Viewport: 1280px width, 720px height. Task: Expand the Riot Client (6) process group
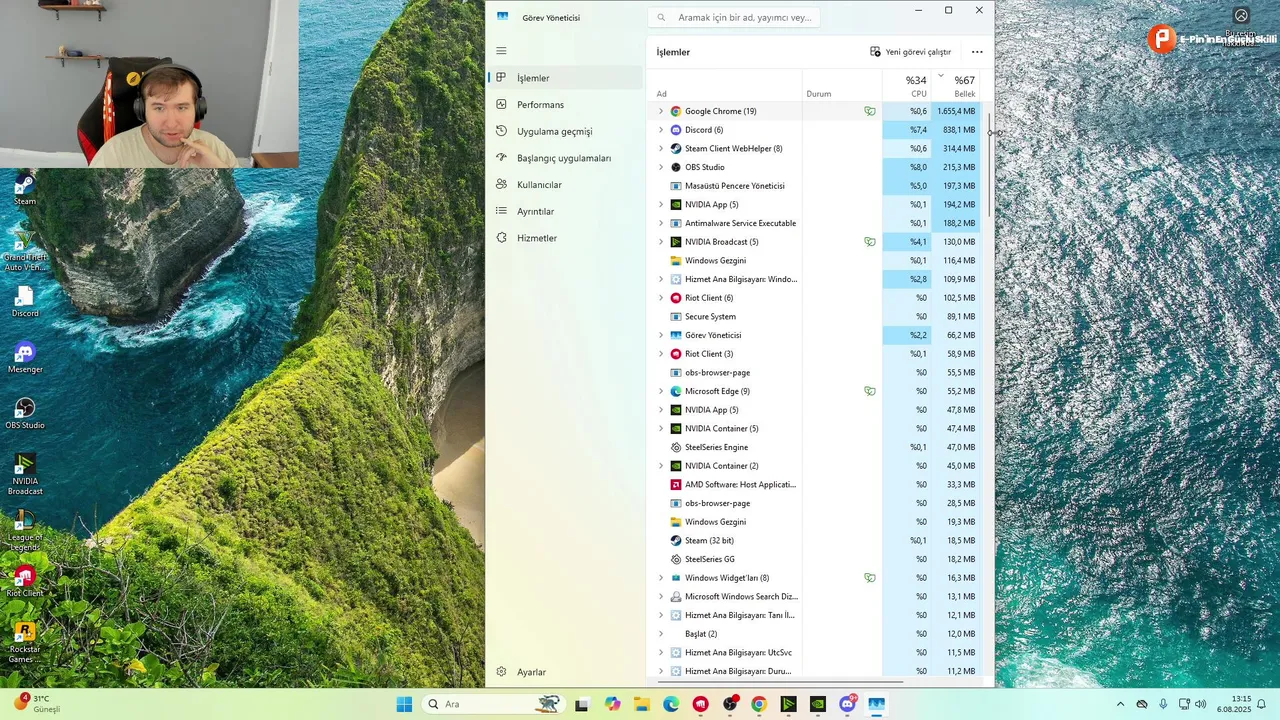[x=660, y=298]
